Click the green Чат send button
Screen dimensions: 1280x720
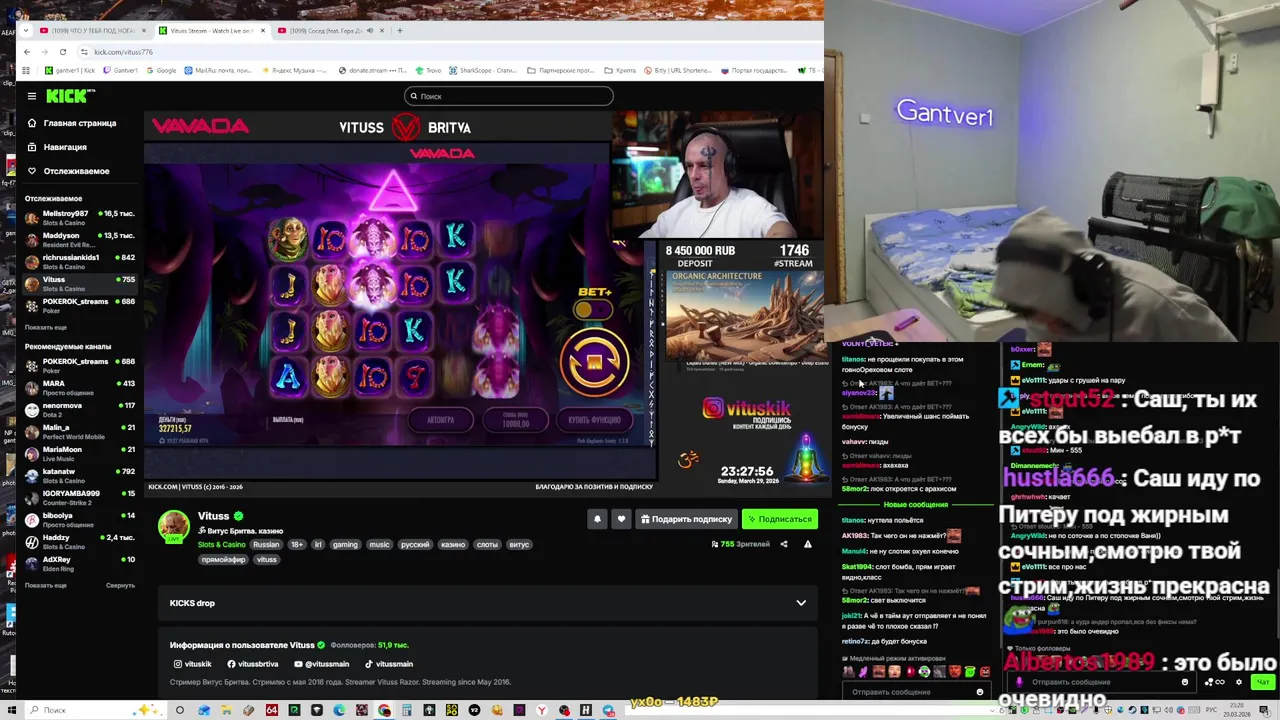click(1262, 682)
